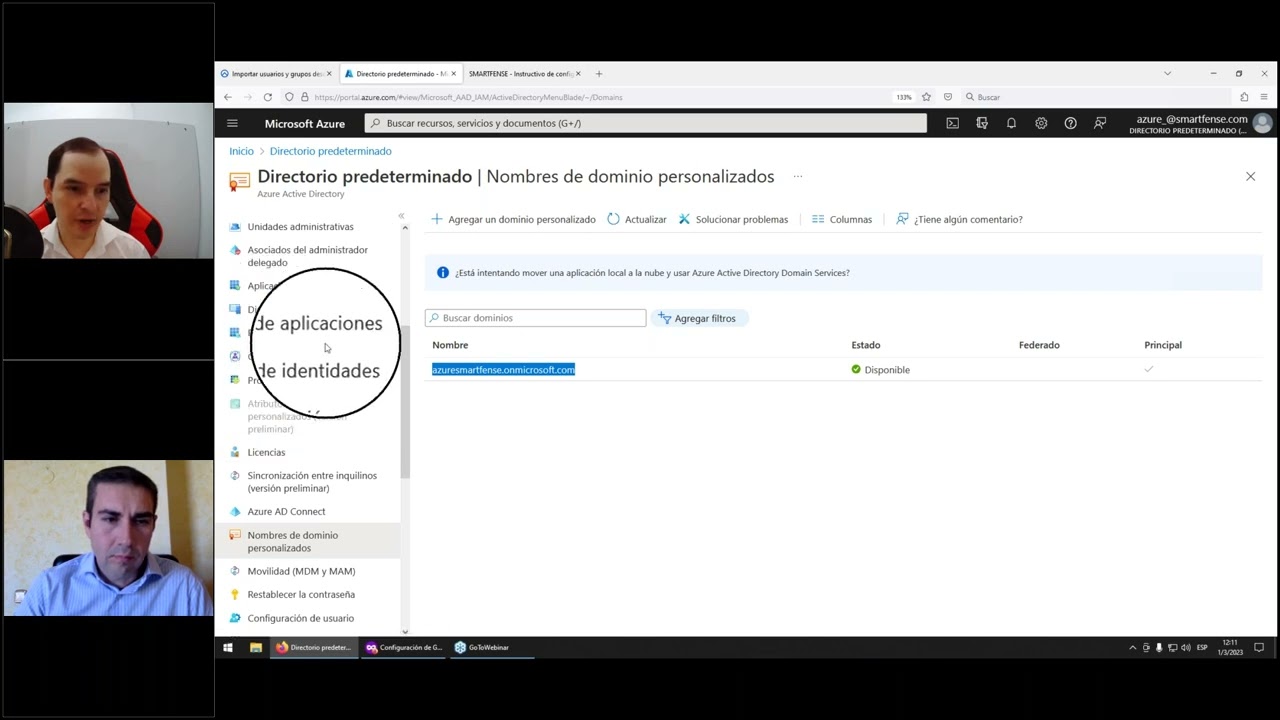Click the Pocket save icon in address bar
This screenshot has width=1280, height=720.
(948, 97)
